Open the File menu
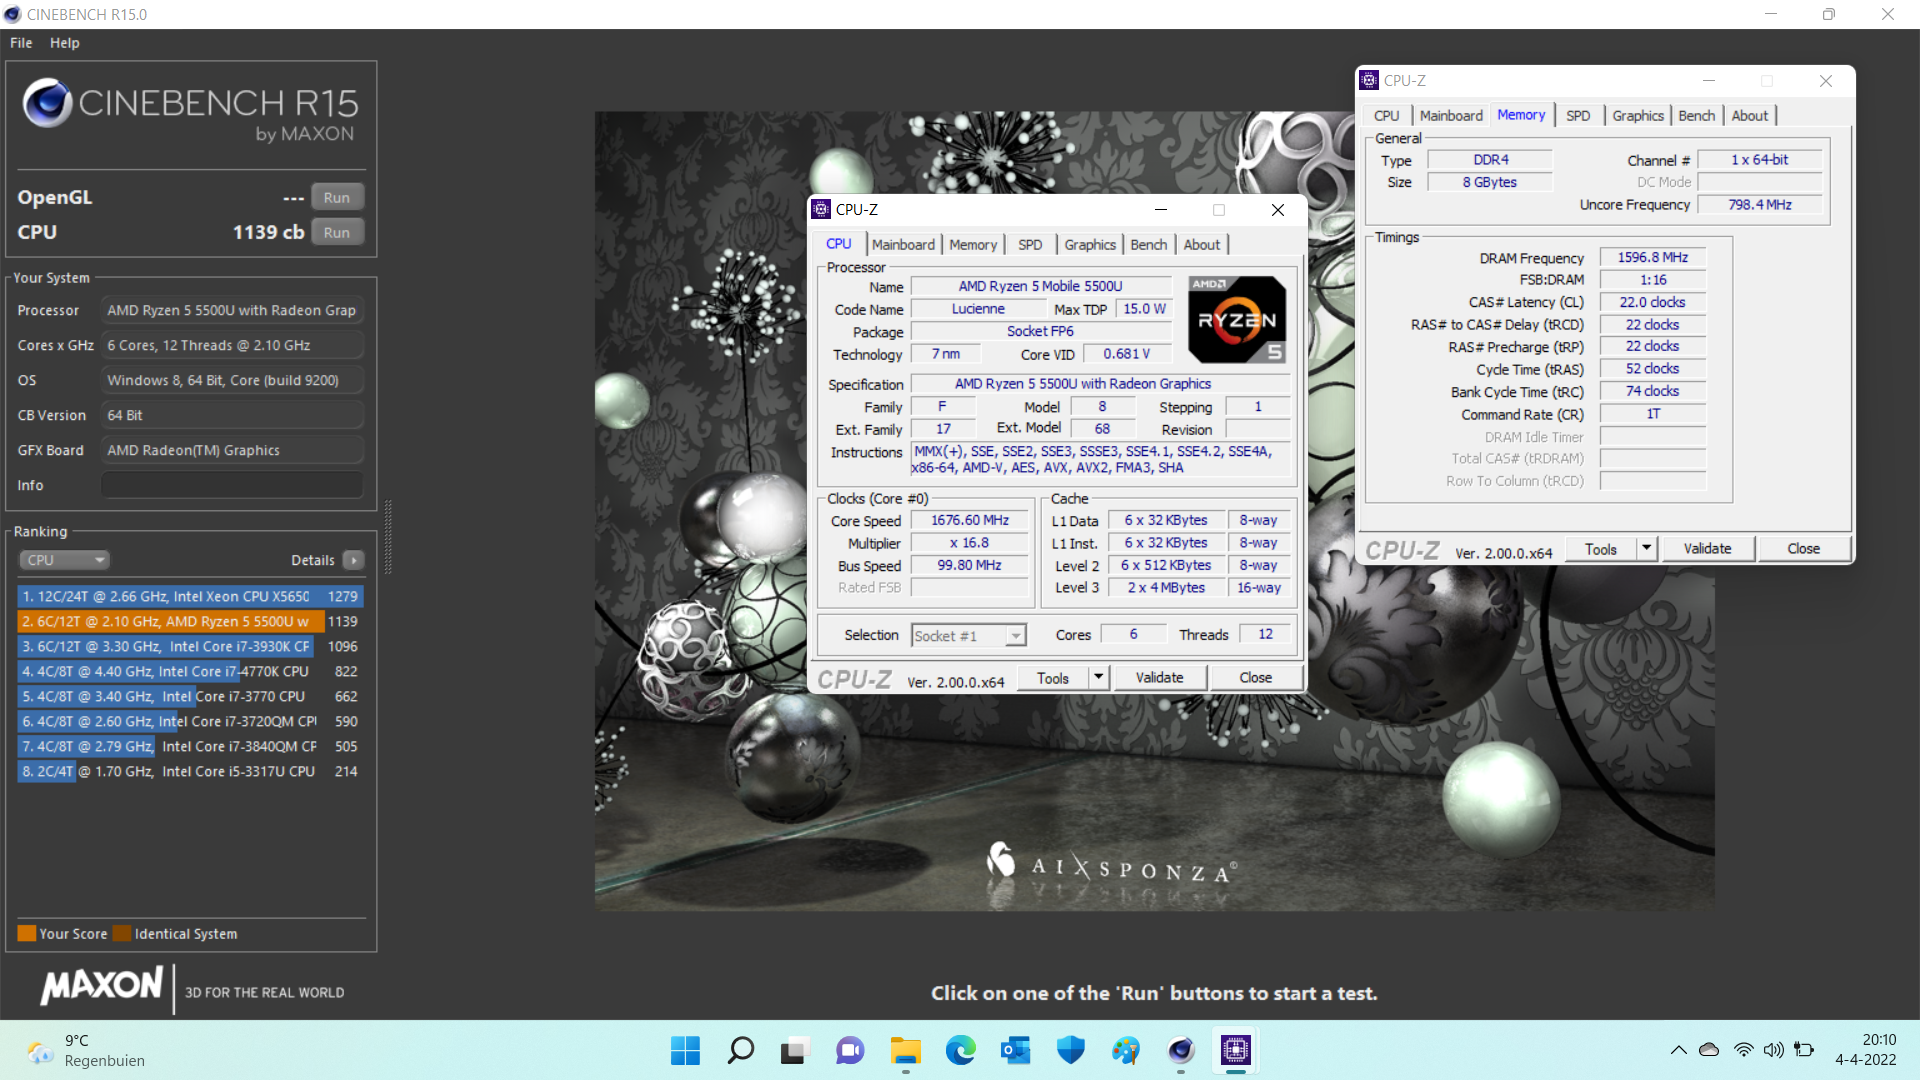Viewport: 1920px width, 1080px height. click(x=21, y=43)
